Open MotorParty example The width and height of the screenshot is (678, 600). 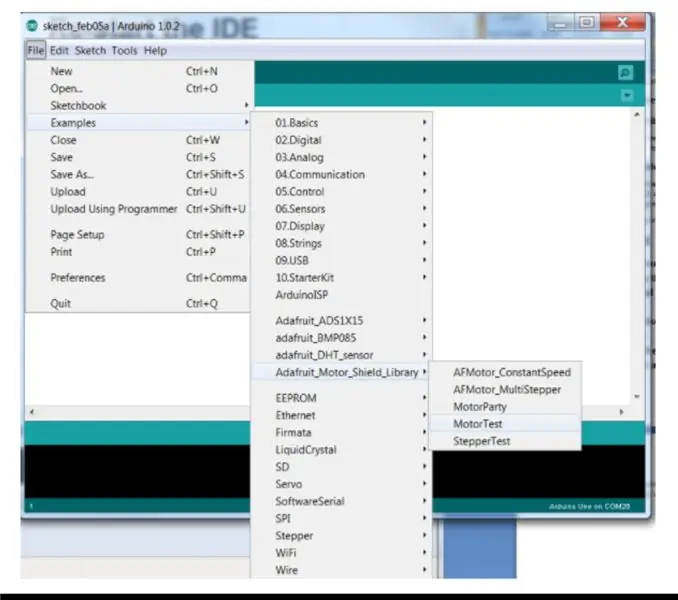[x=505, y=407]
